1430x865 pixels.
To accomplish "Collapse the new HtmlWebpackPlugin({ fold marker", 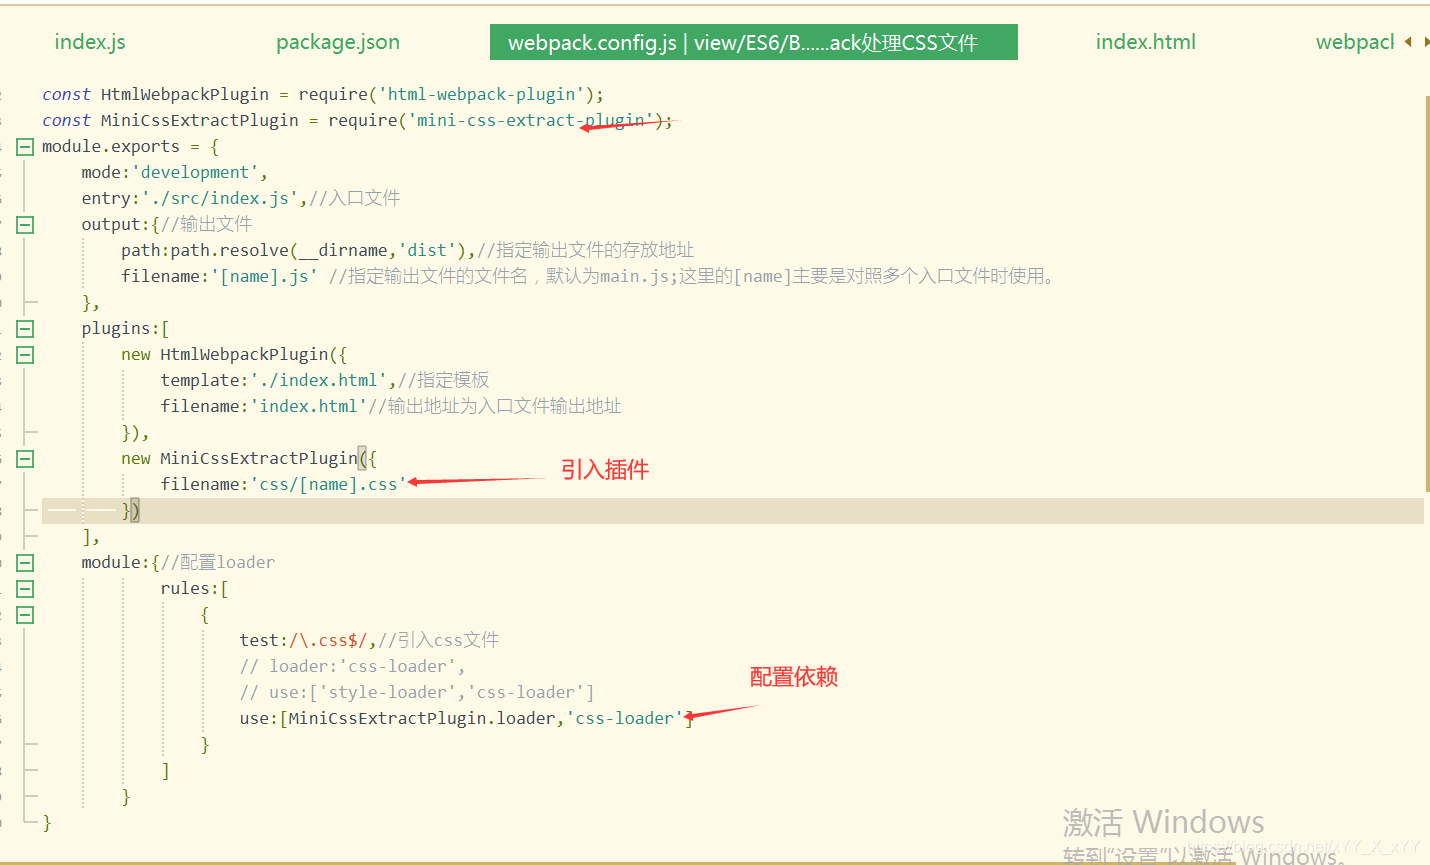I will (25, 355).
